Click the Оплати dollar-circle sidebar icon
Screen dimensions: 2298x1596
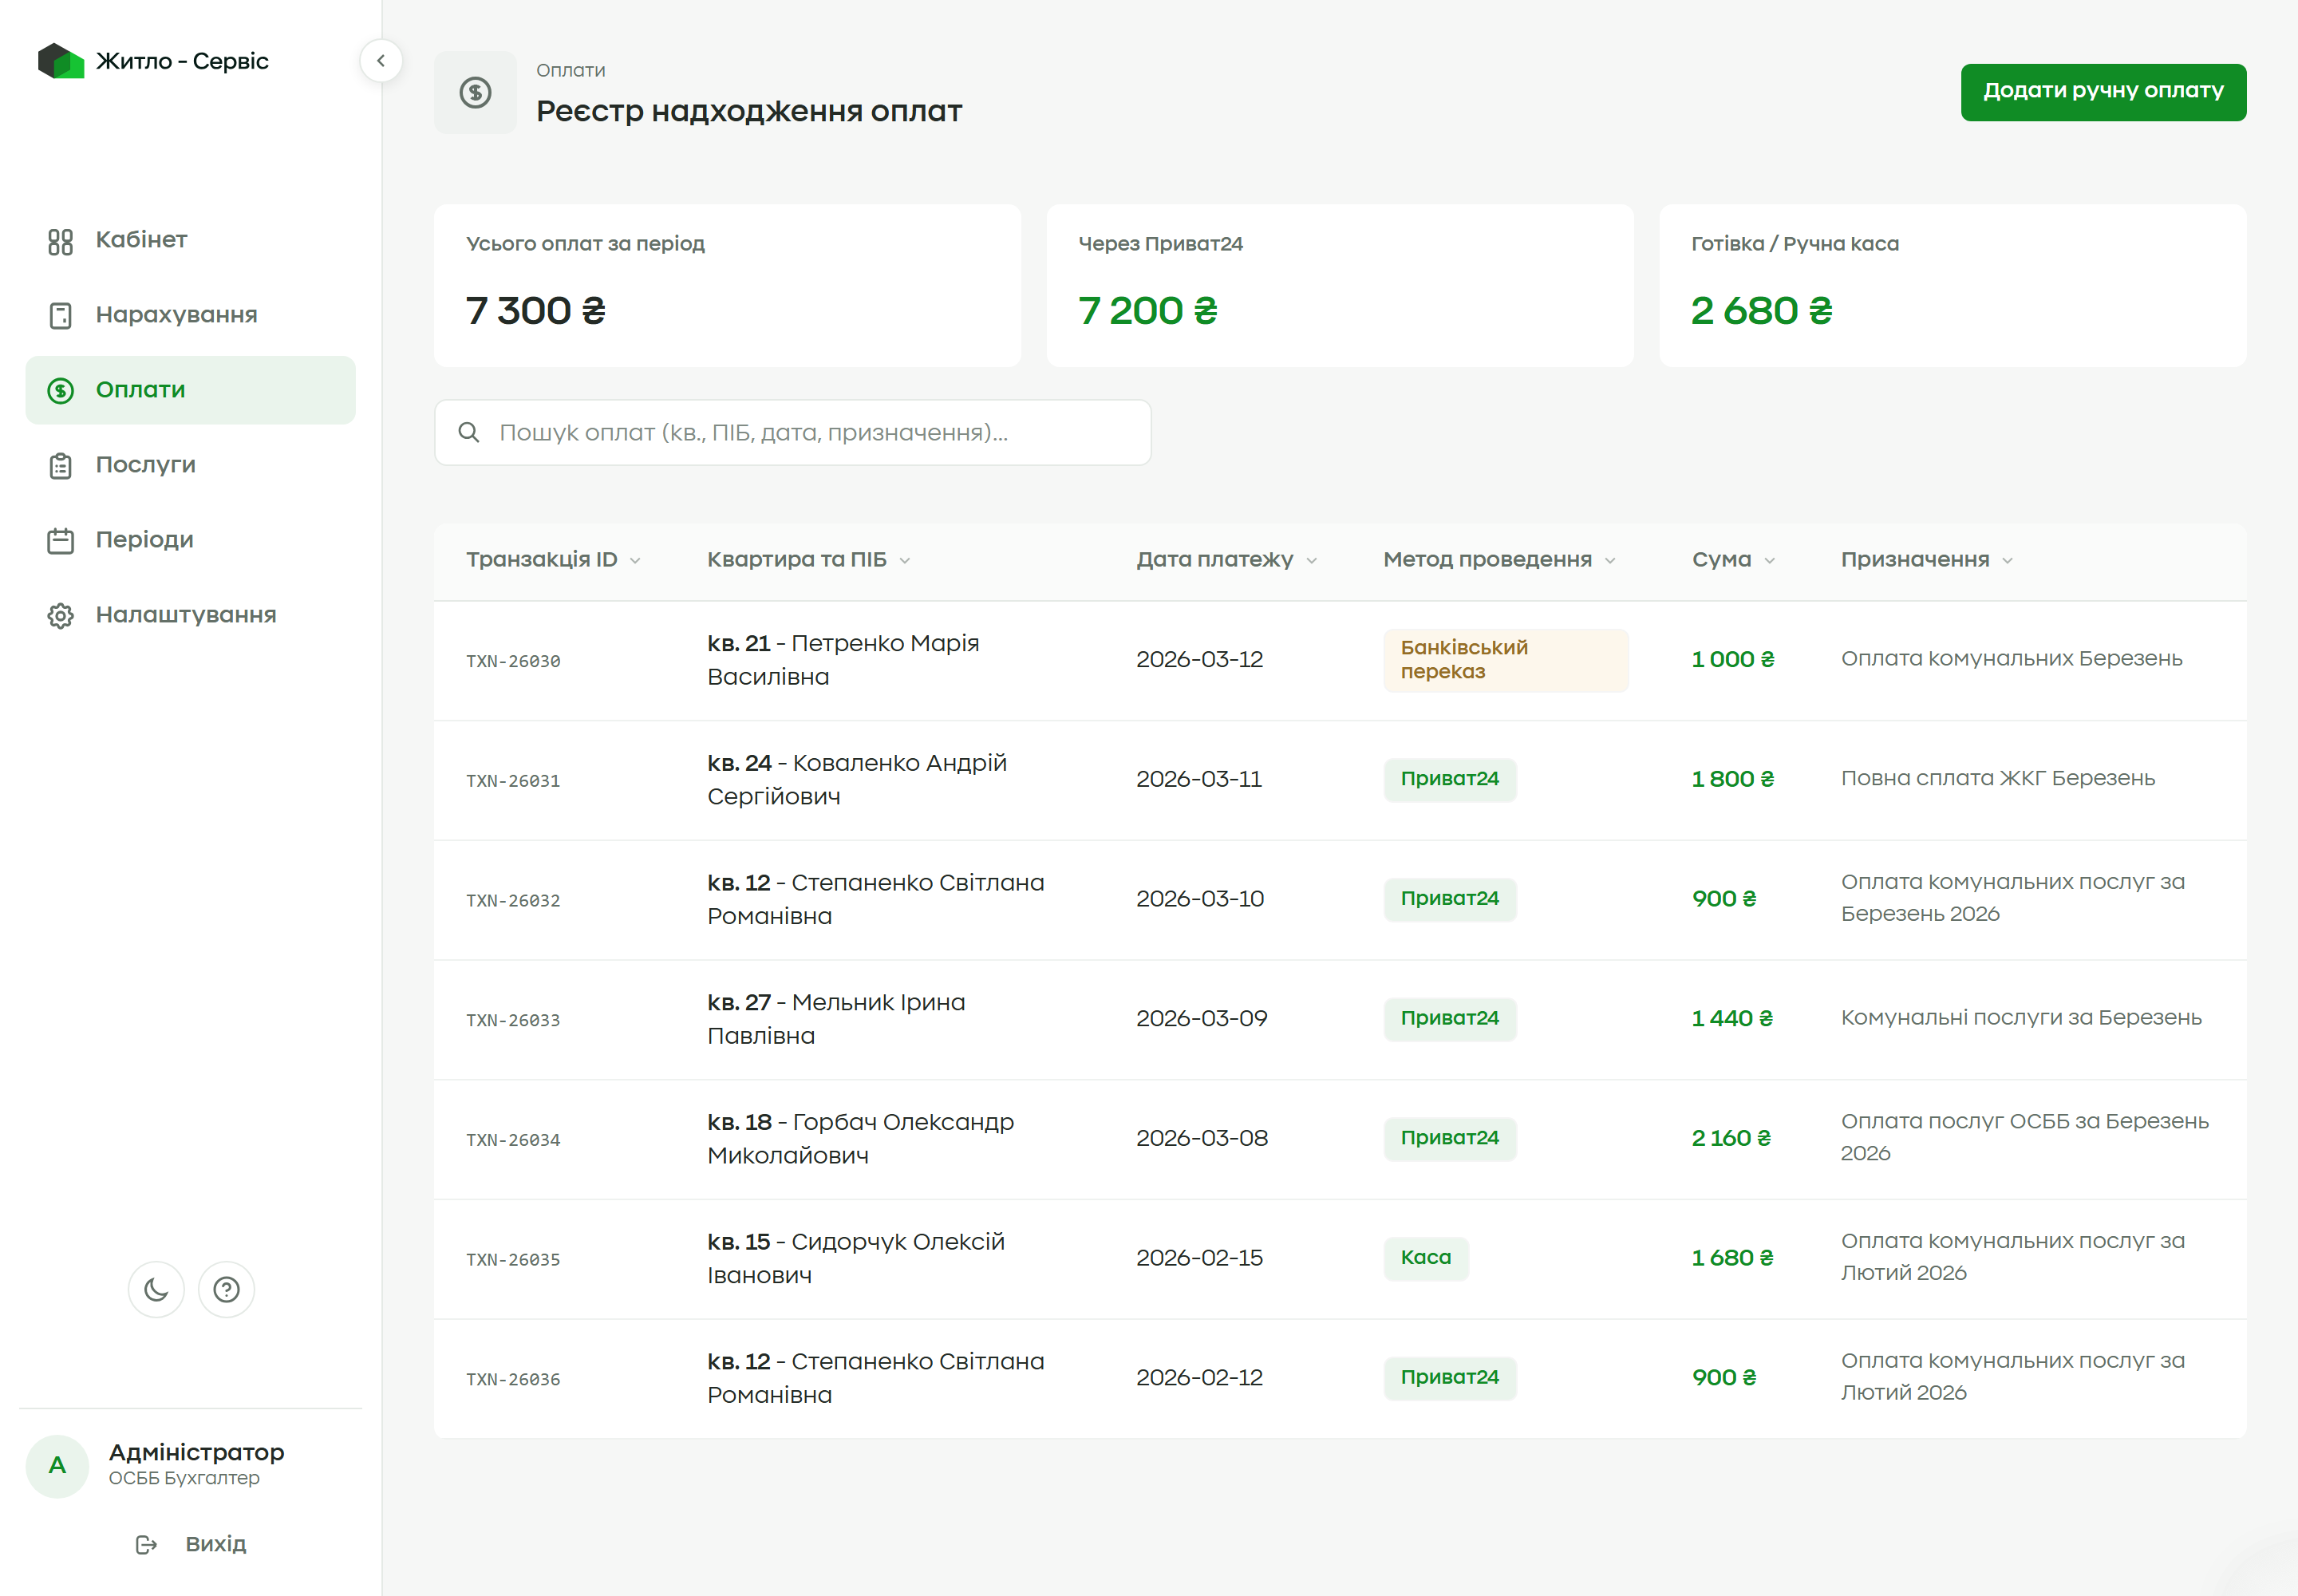[60, 391]
